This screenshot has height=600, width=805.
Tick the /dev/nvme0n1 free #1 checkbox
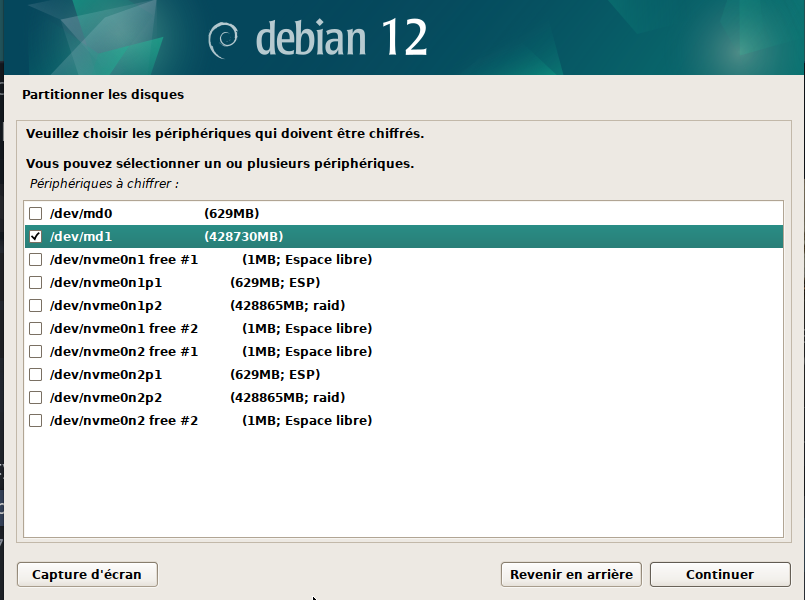click(x=35, y=260)
